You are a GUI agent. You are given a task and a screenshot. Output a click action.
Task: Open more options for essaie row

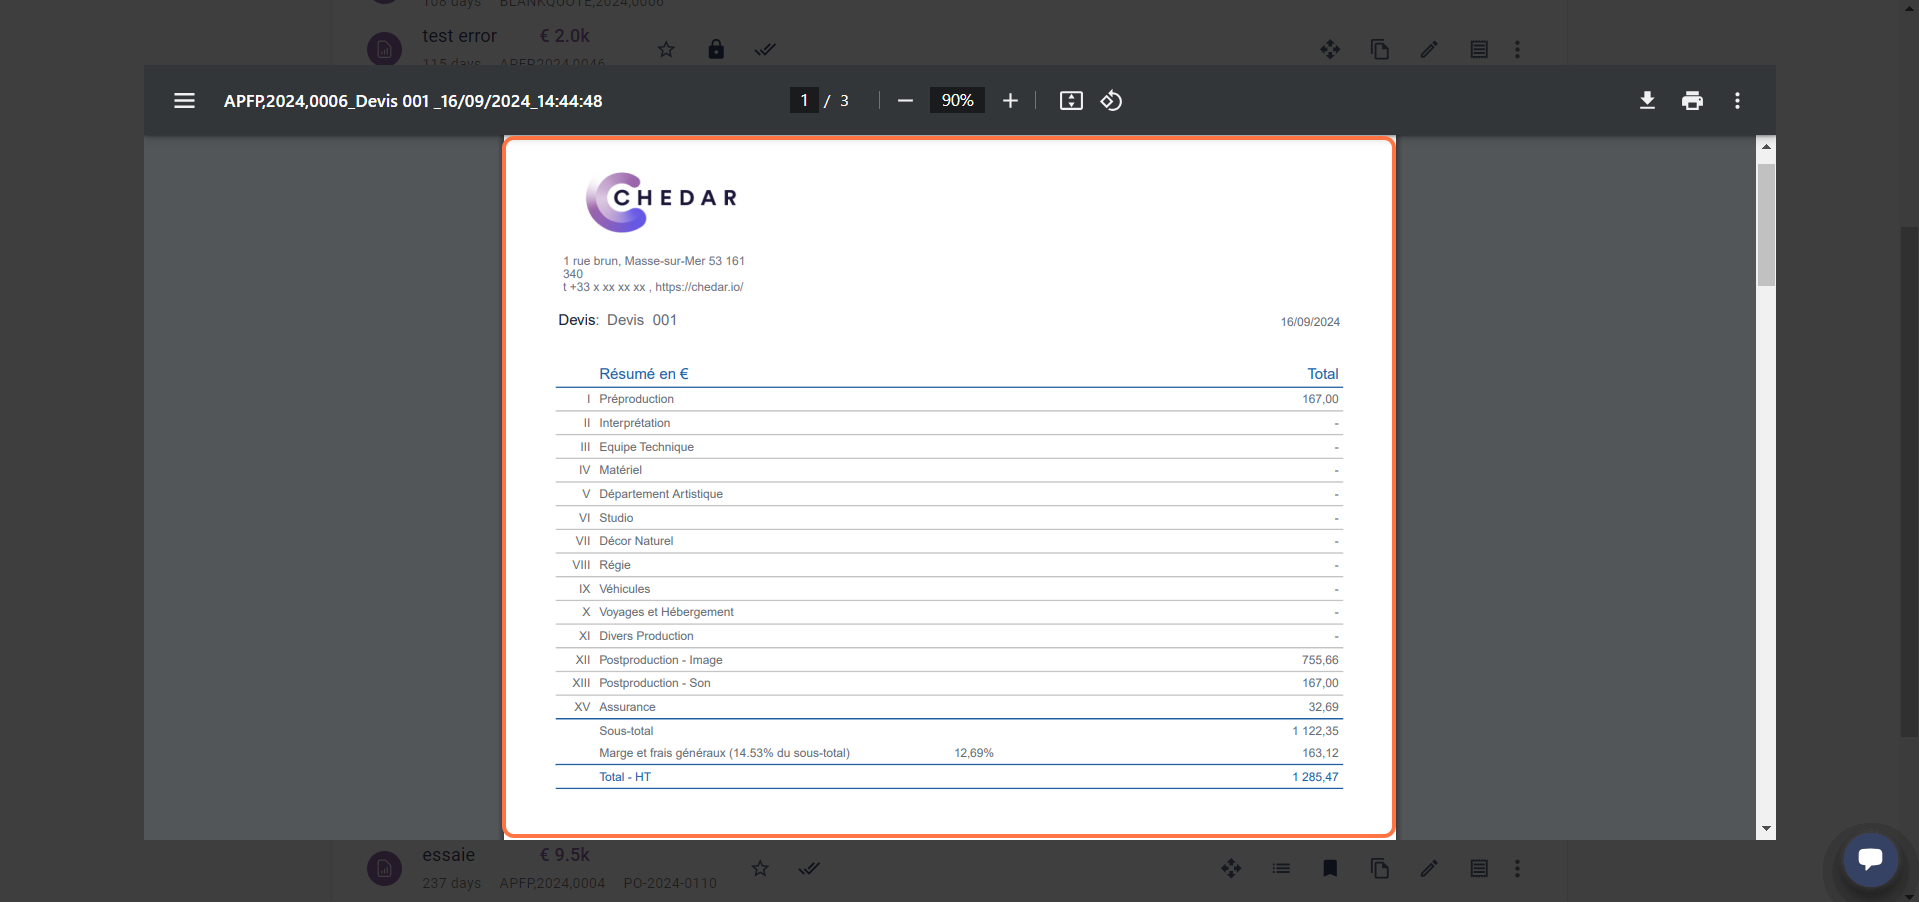(1517, 868)
